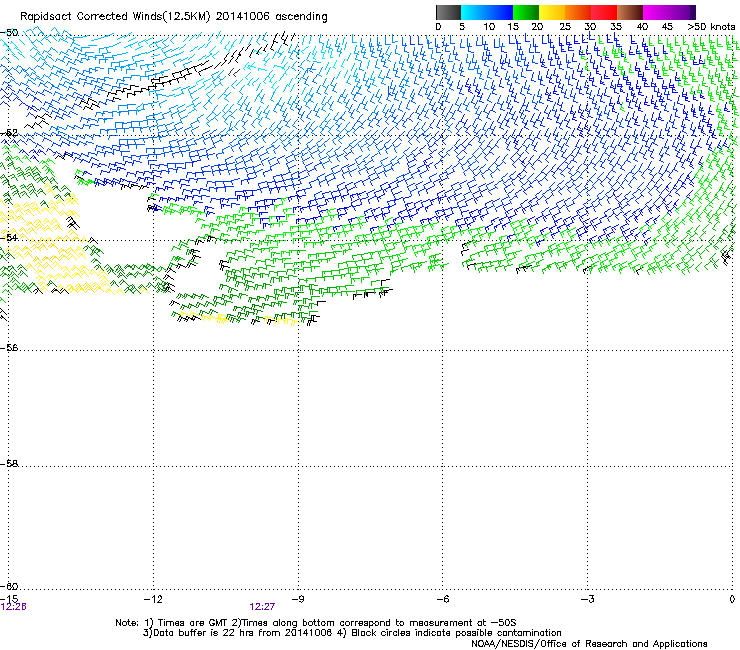Click the -12 longitude axis label
740x650 pixels.
(153, 599)
